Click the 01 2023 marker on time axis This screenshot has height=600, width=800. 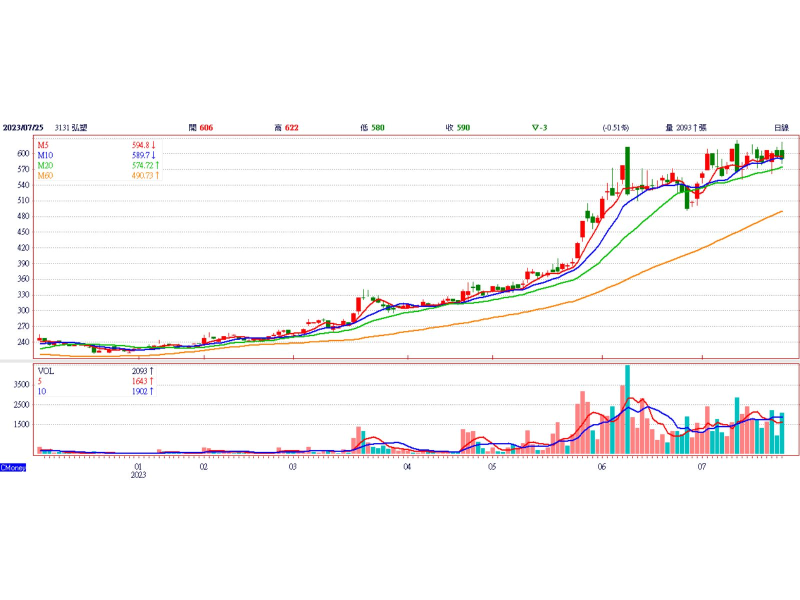point(139,470)
